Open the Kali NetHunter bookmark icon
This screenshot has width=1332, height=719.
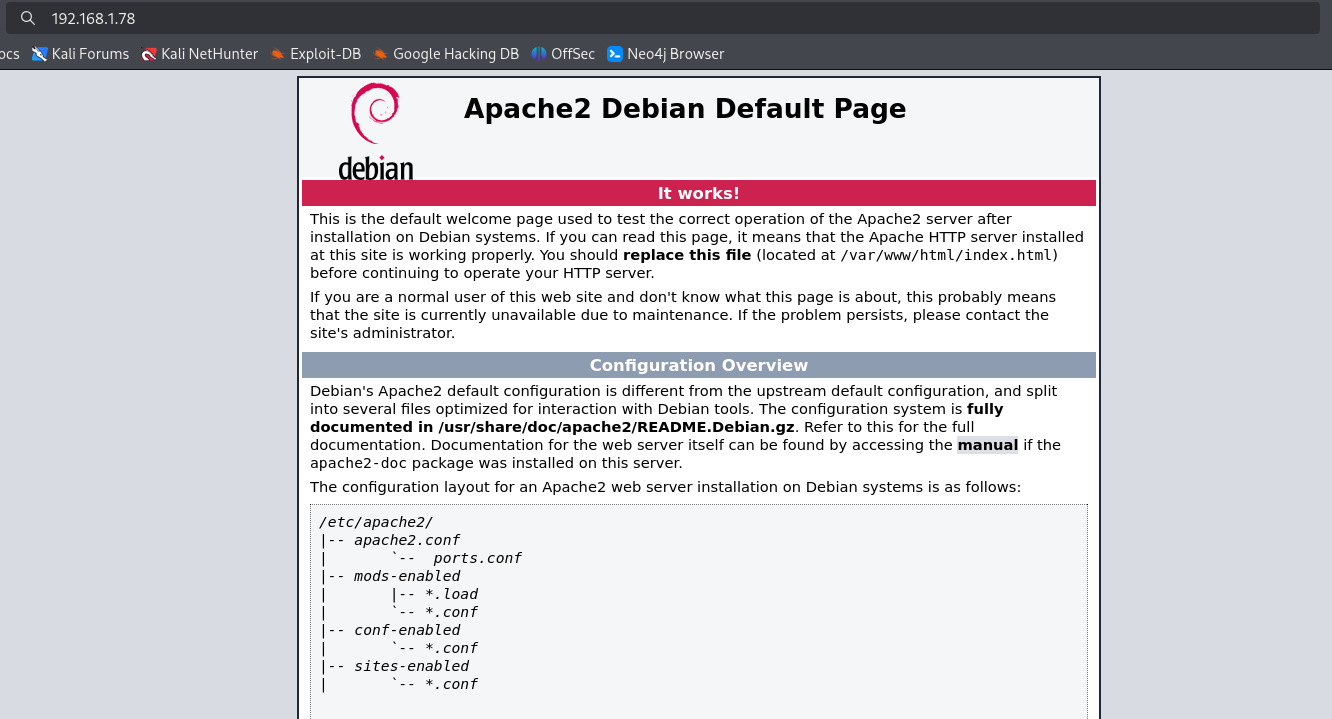click(149, 54)
